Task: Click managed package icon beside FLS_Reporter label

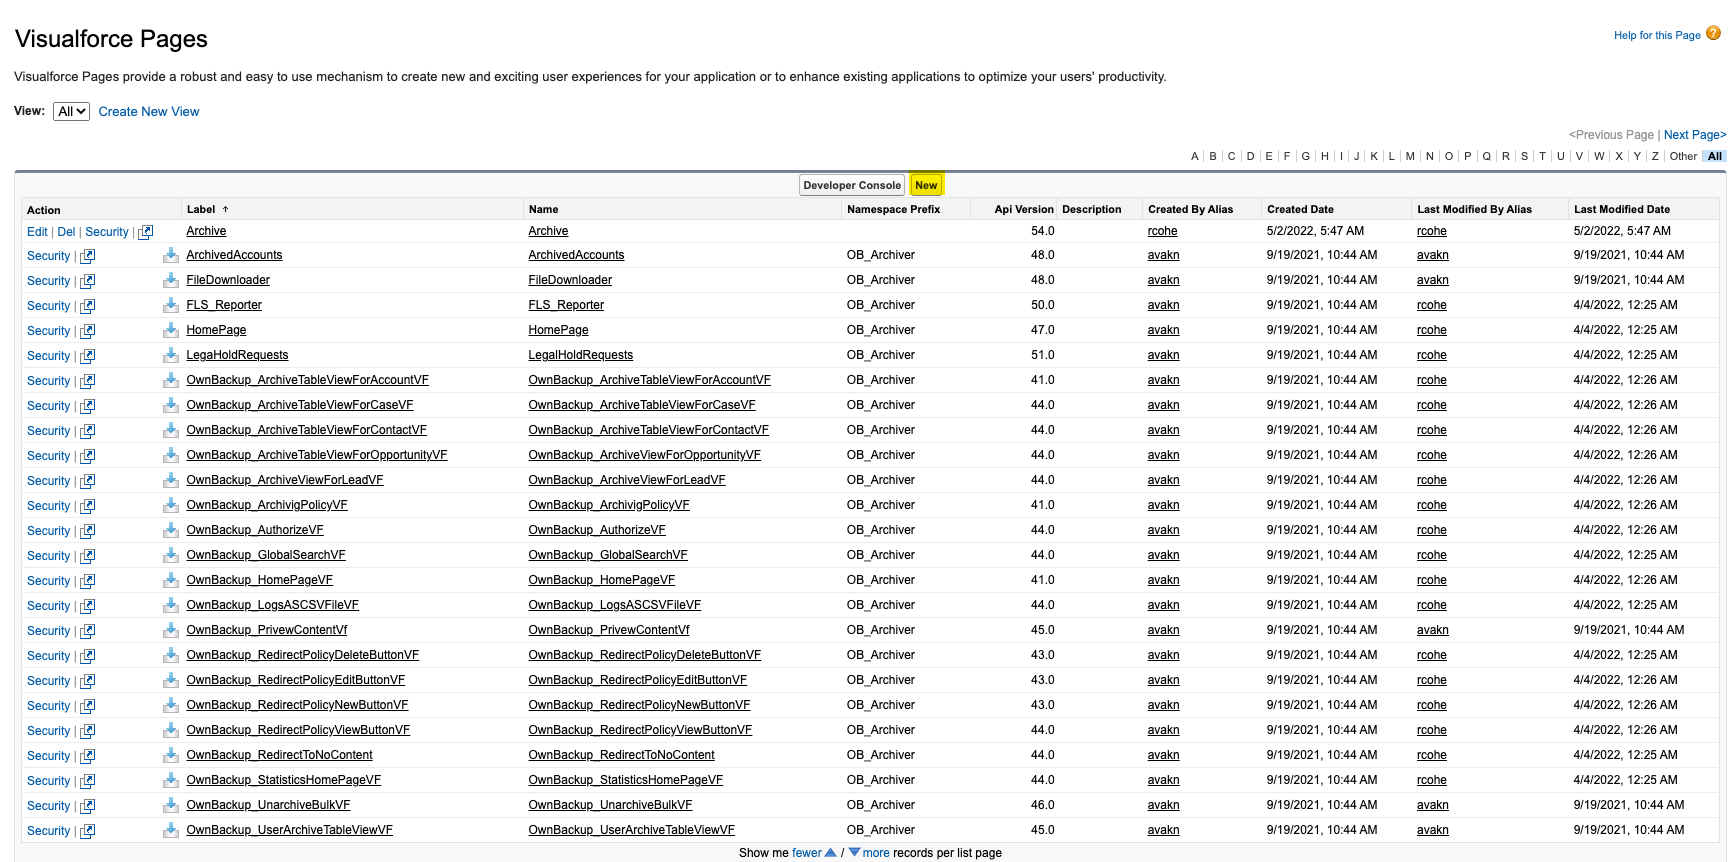Action: tap(171, 304)
